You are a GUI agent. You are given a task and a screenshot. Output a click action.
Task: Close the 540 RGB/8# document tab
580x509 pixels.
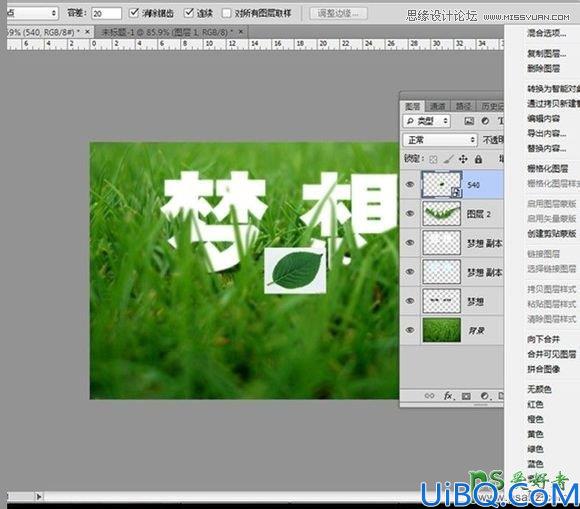[88, 32]
